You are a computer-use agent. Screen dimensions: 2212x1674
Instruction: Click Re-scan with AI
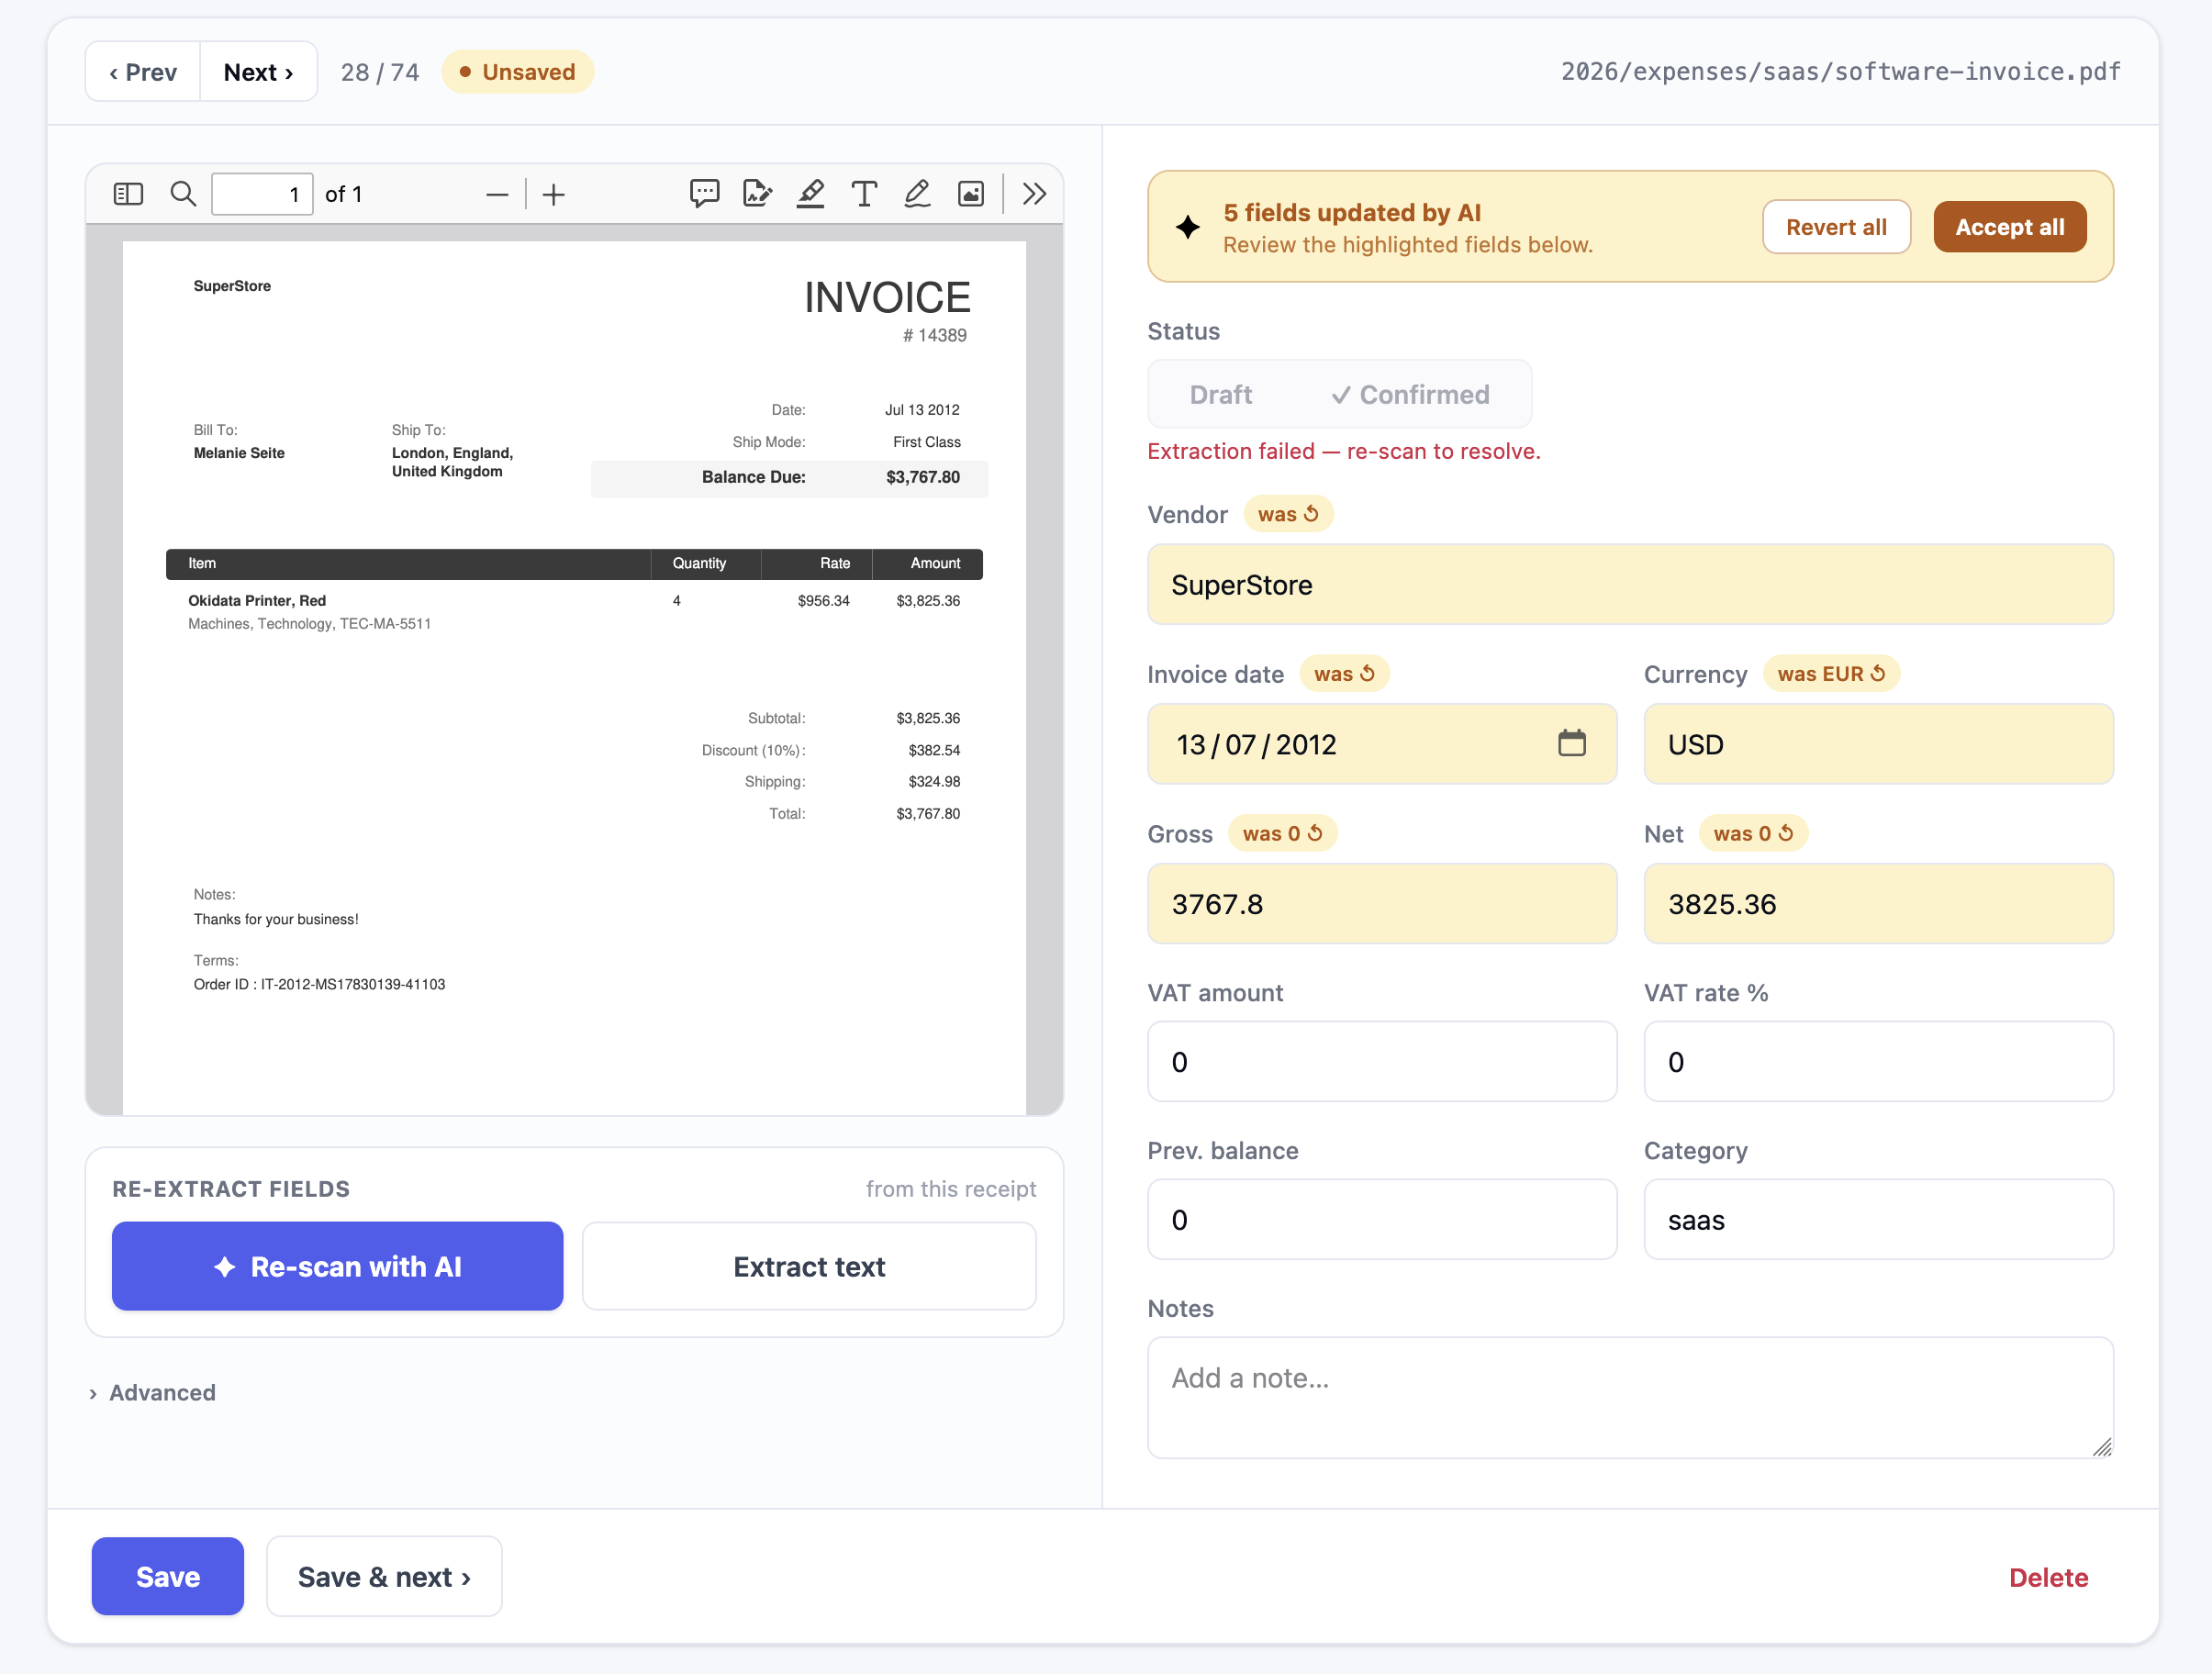338,1266
